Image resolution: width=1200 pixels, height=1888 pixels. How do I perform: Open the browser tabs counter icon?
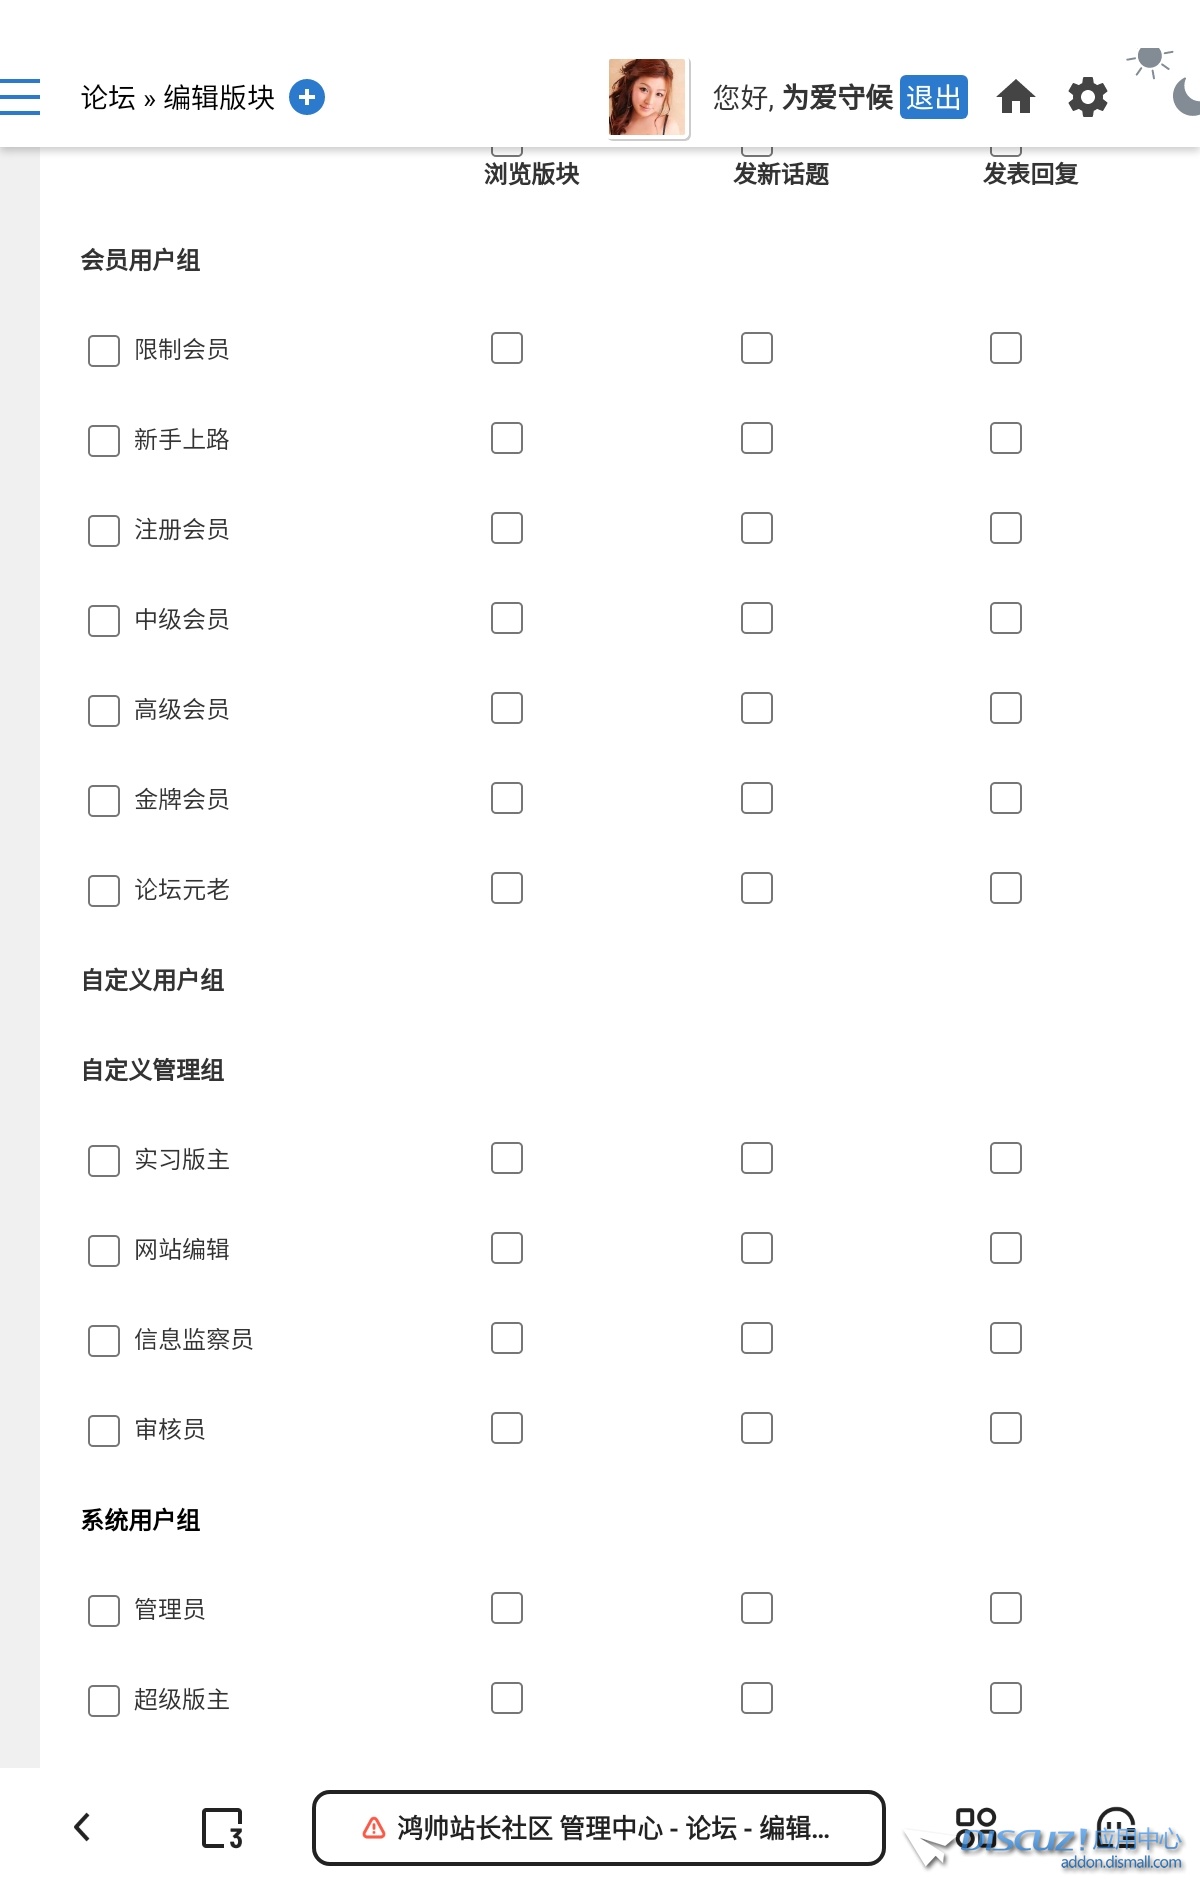click(x=222, y=1828)
